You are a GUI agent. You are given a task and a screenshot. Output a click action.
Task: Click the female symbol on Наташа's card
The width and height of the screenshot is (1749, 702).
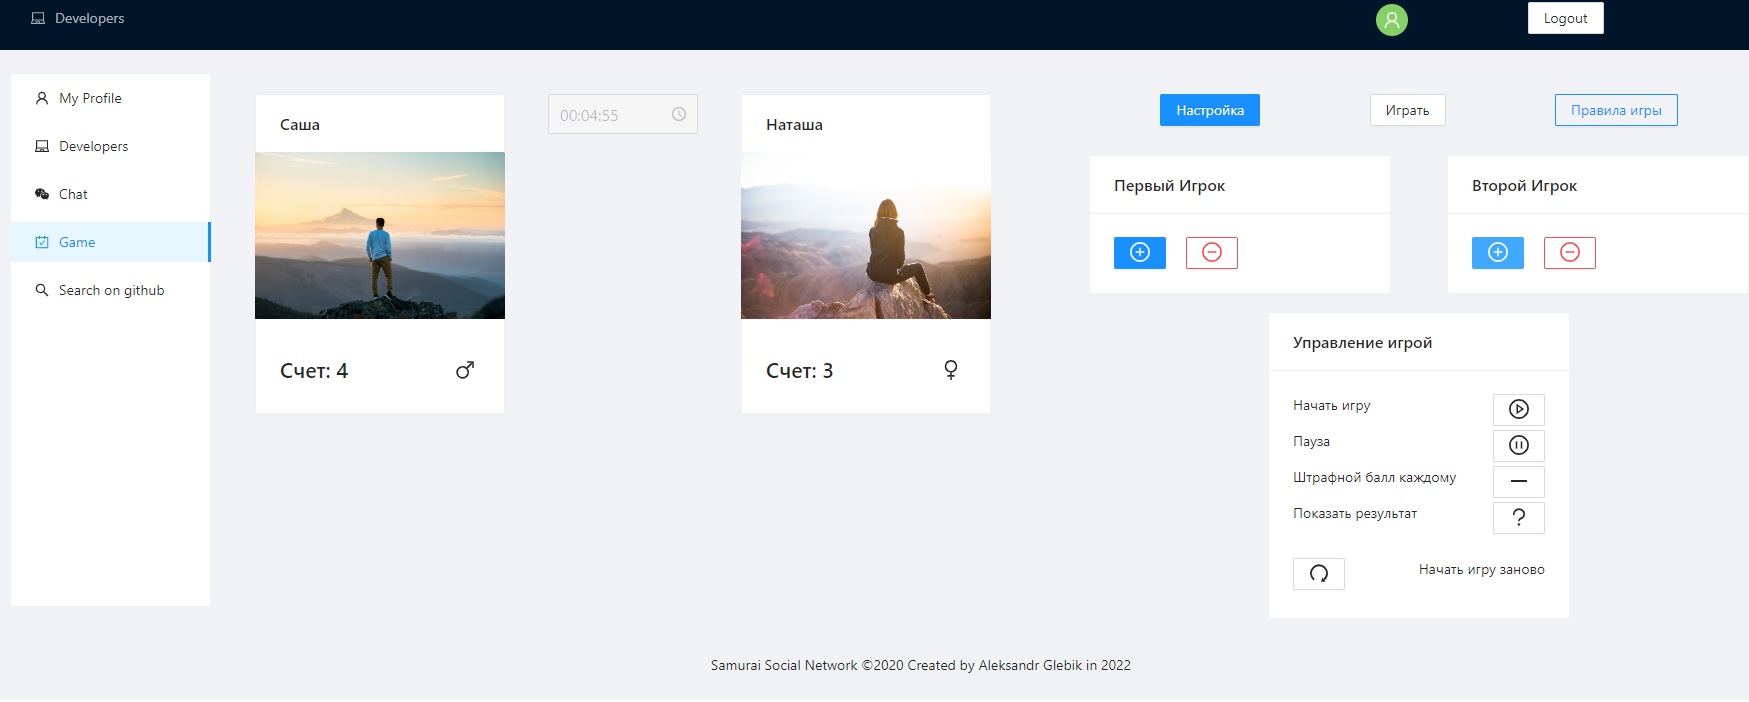tap(951, 370)
